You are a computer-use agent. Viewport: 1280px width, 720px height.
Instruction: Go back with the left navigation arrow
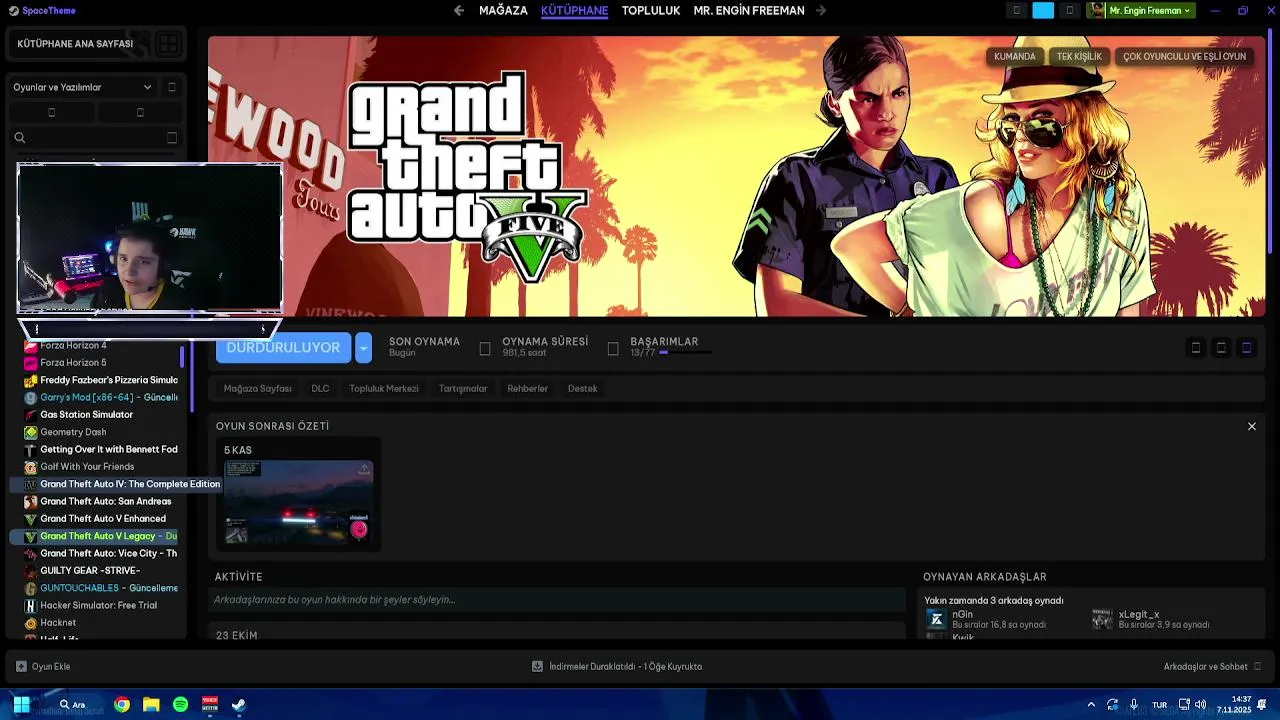click(x=459, y=11)
